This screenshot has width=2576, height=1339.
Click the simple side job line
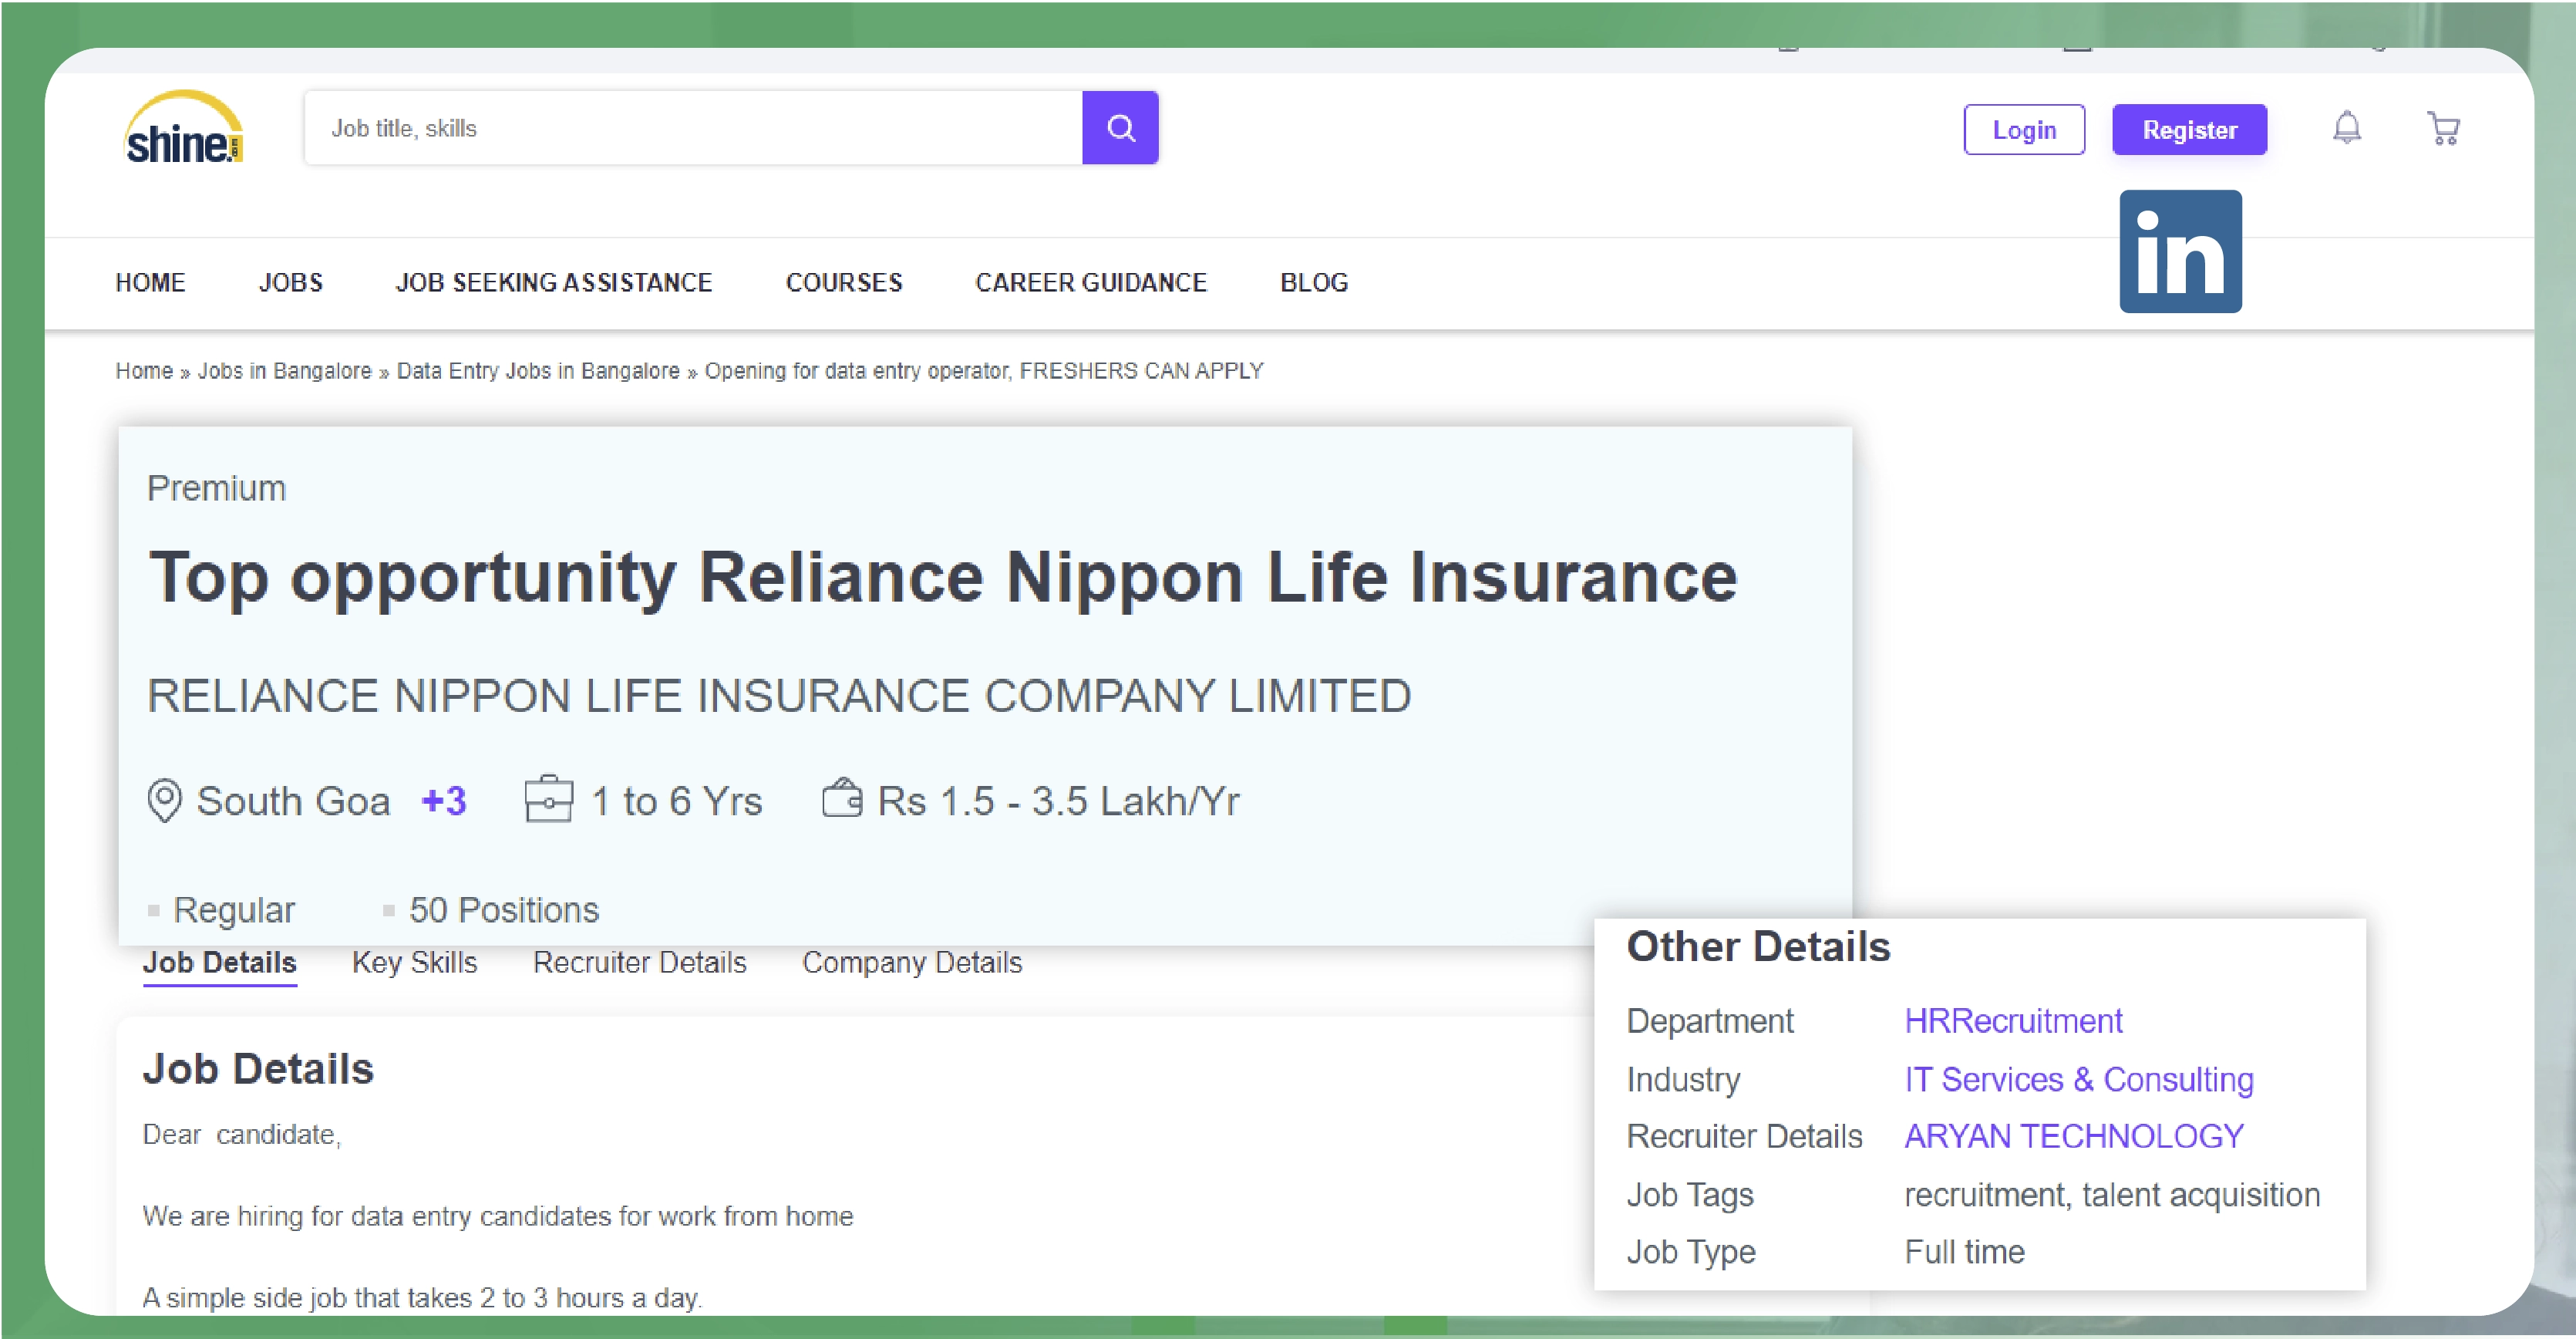click(422, 1298)
